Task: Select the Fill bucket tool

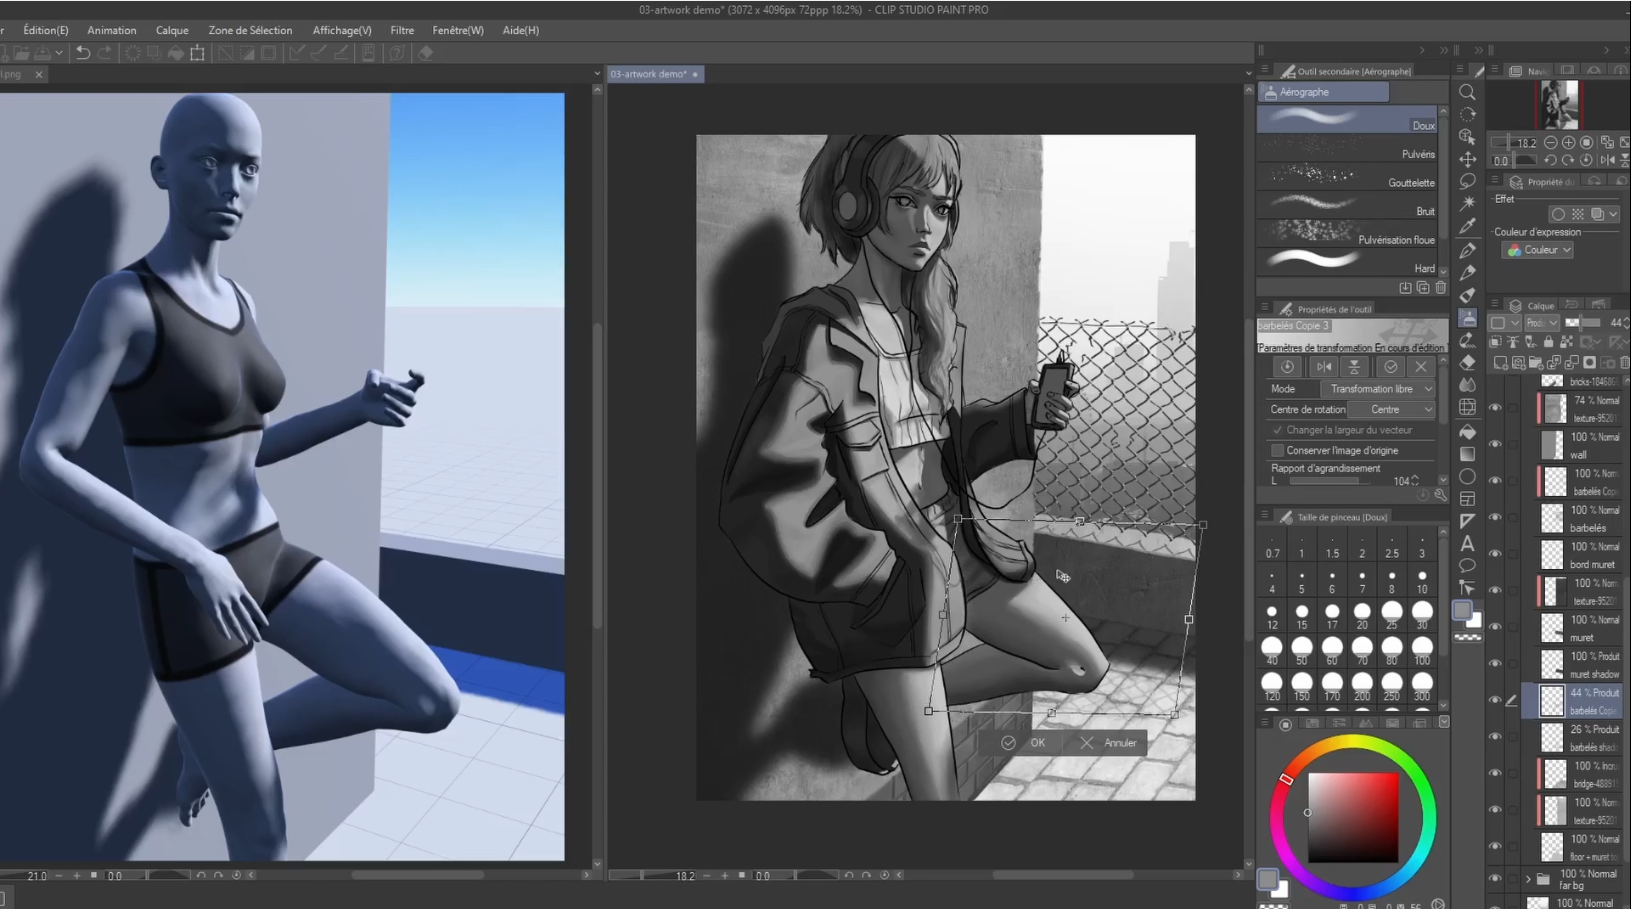Action: pyautogui.click(x=1467, y=432)
